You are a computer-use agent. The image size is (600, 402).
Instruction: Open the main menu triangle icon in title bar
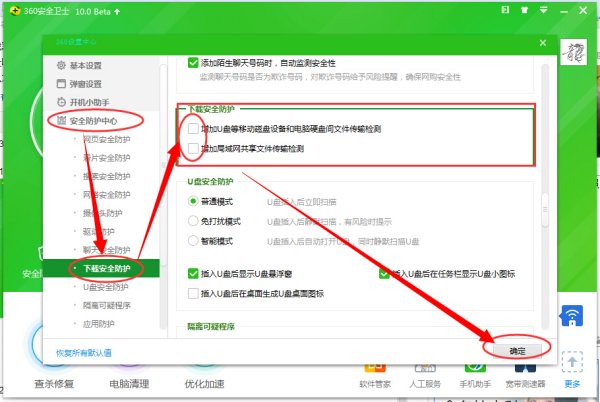click(543, 10)
